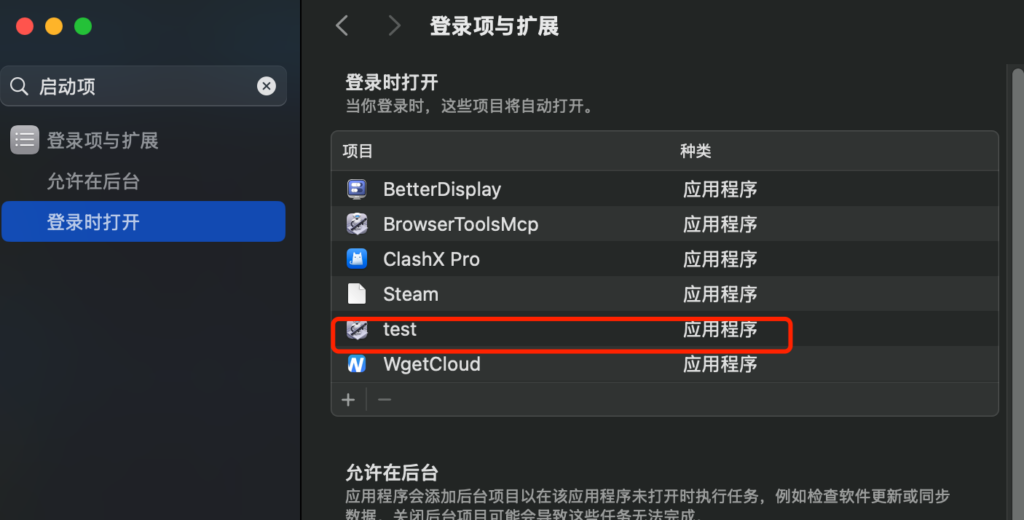Click the 登录项与扩展 sidebar list icon
Image resolution: width=1024 pixels, height=520 pixels.
tap(24, 140)
